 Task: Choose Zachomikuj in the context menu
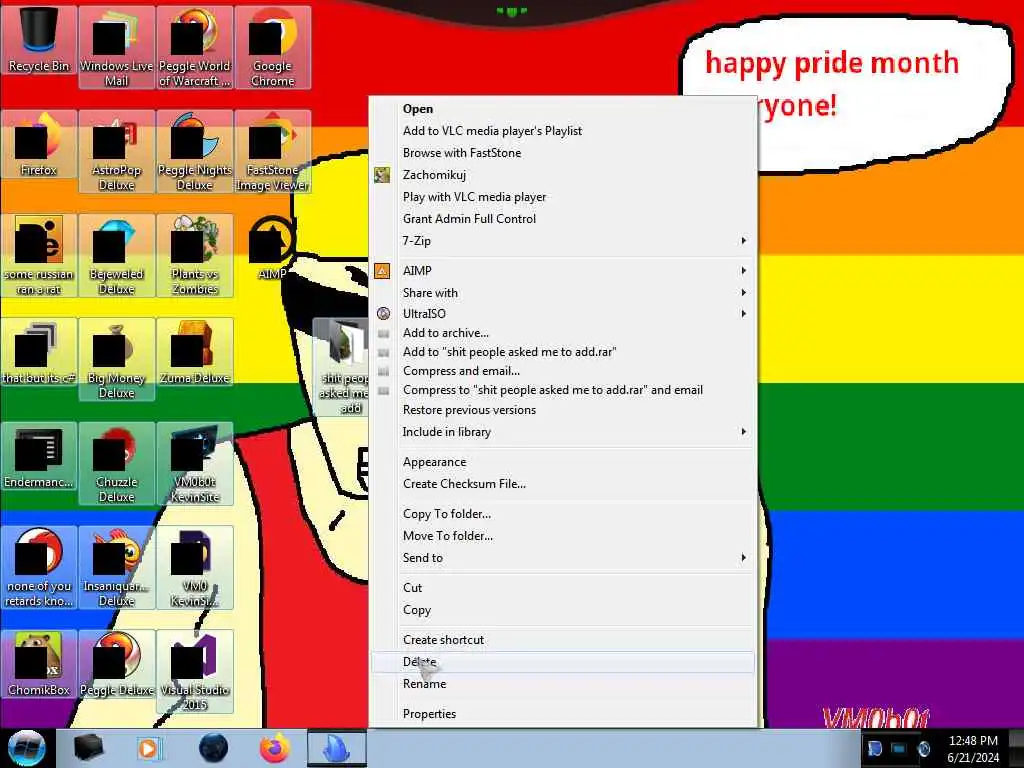[563, 174]
